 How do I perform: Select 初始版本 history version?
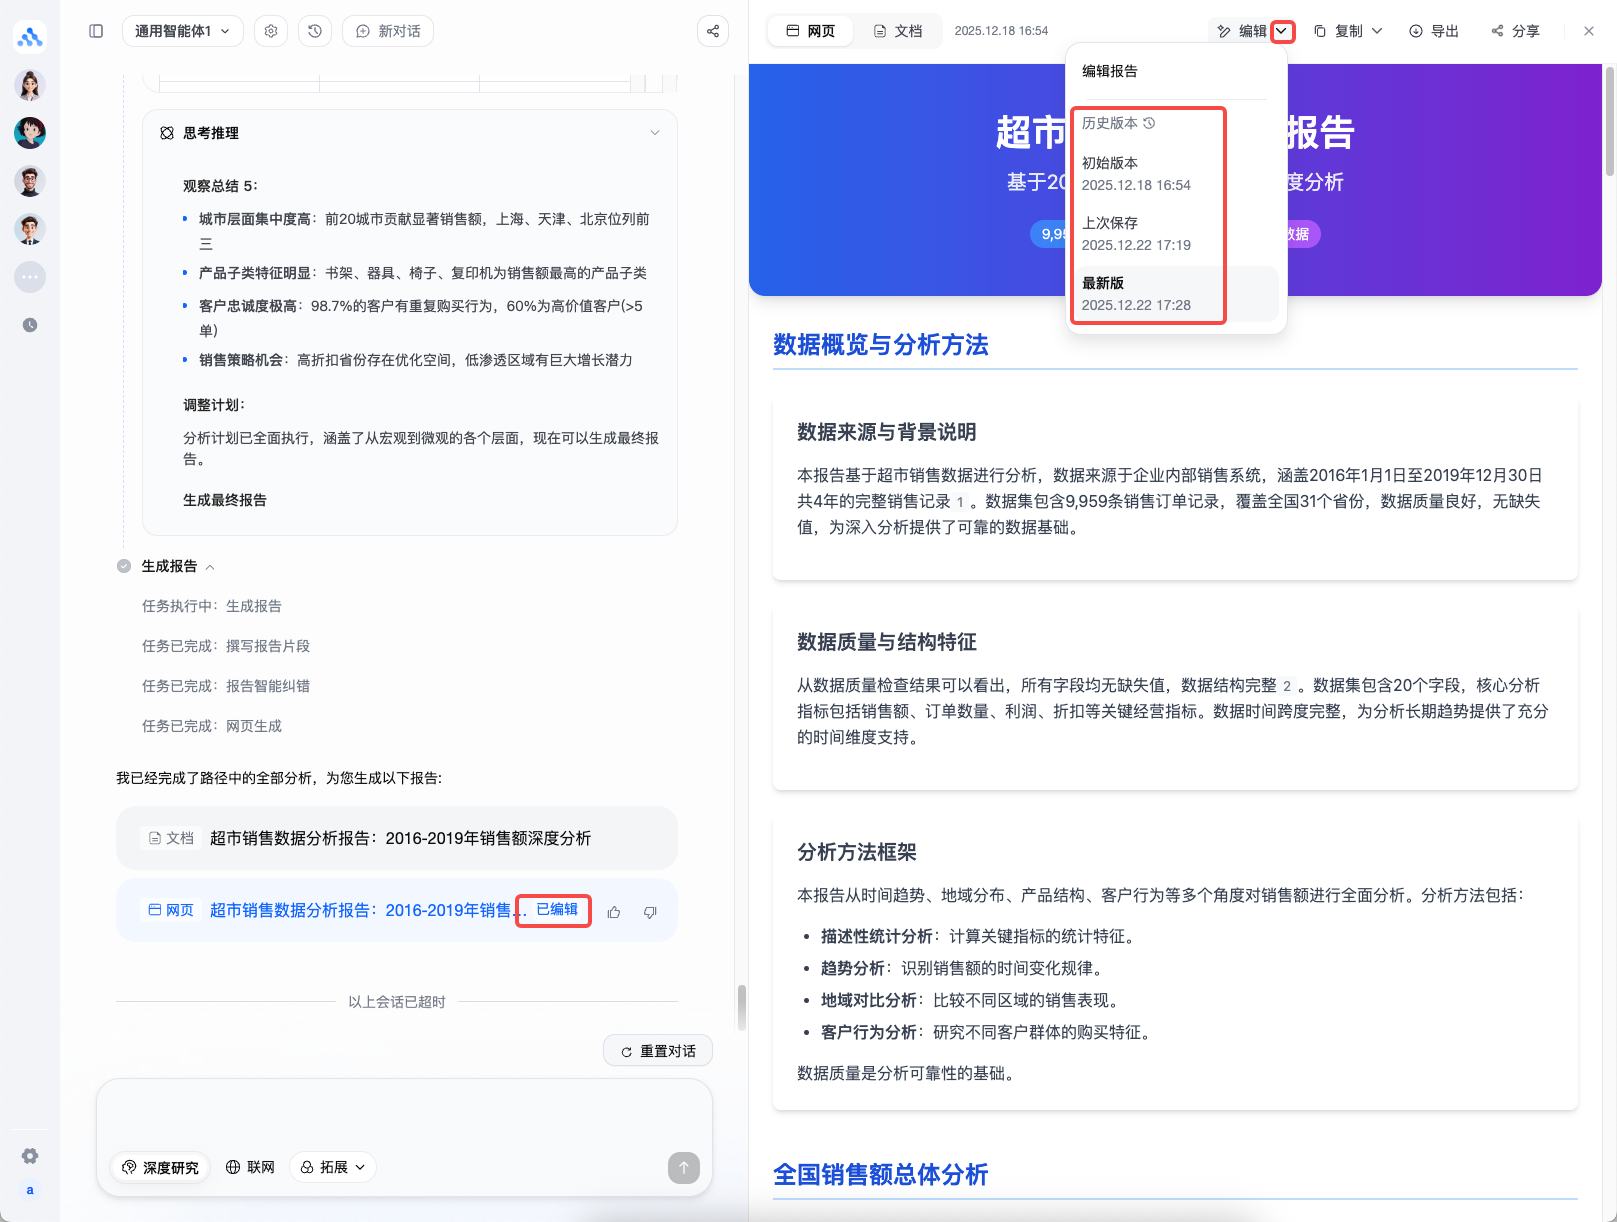pyautogui.click(x=1176, y=174)
